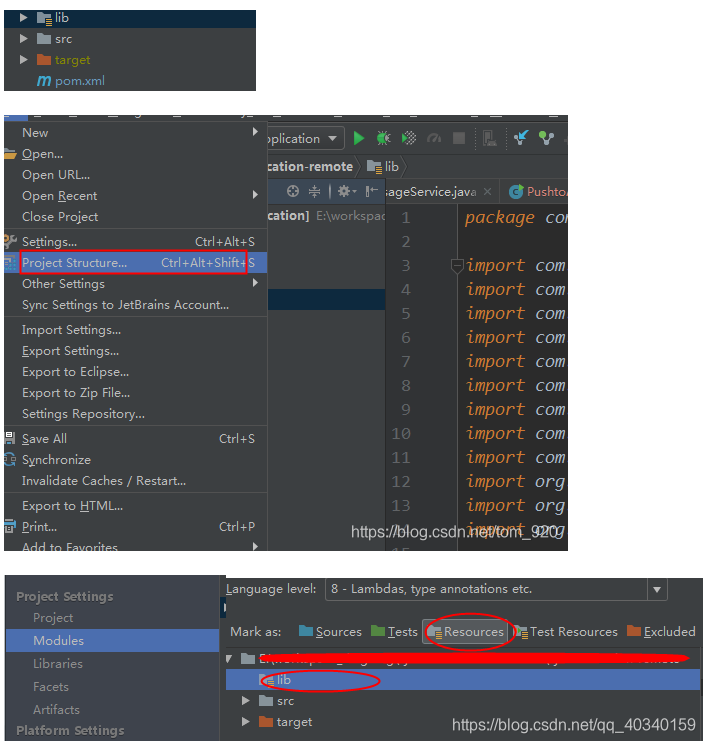
Task: Choose Export Settings...
Action: click(x=136, y=351)
